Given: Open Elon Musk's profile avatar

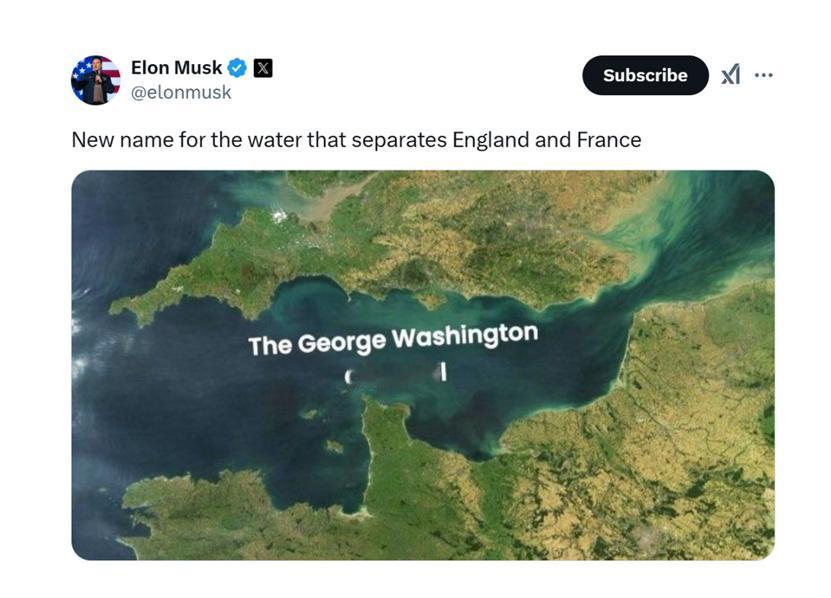Looking at the screenshot, I should point(95,80).
